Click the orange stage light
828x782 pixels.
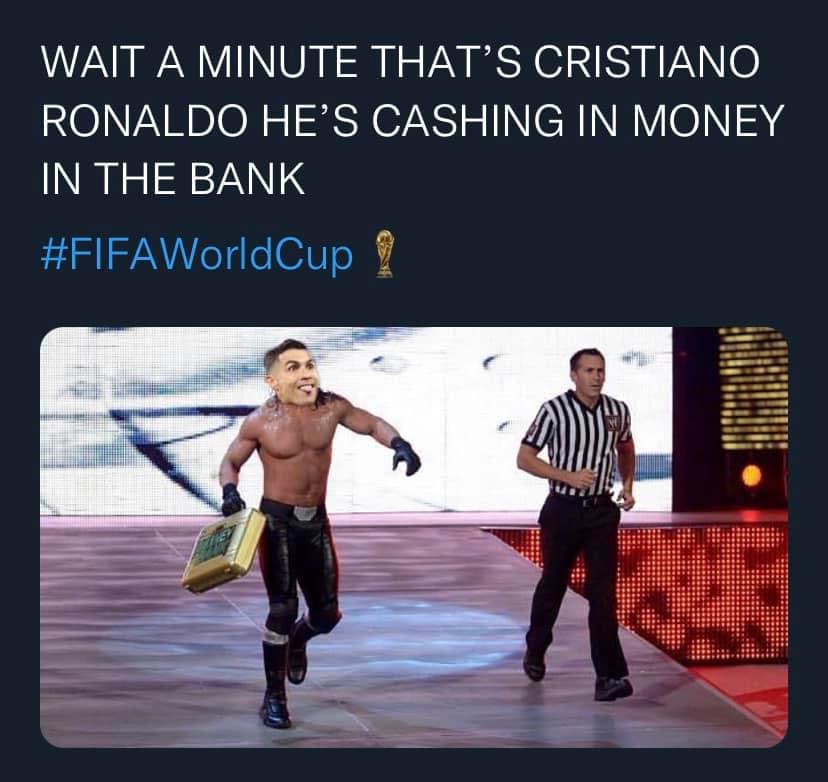coord(751,476)
